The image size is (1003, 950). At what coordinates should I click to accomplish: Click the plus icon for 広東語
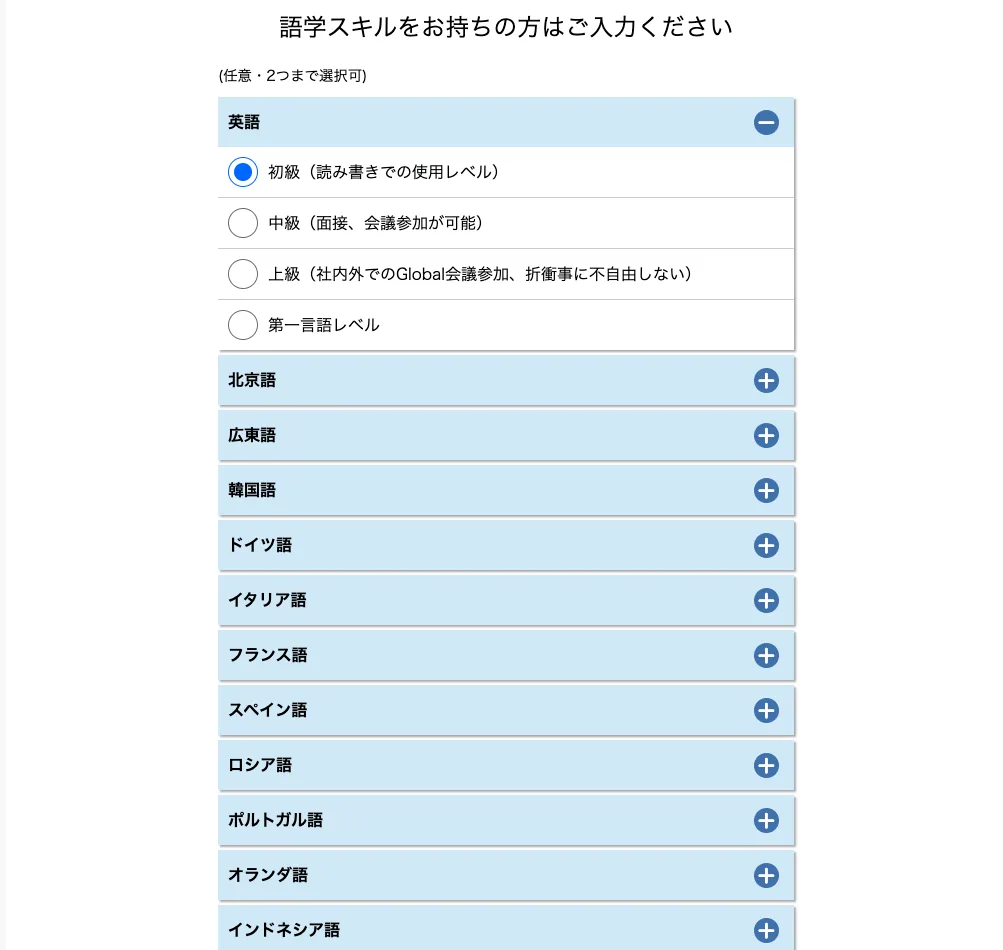click(766, 436)
